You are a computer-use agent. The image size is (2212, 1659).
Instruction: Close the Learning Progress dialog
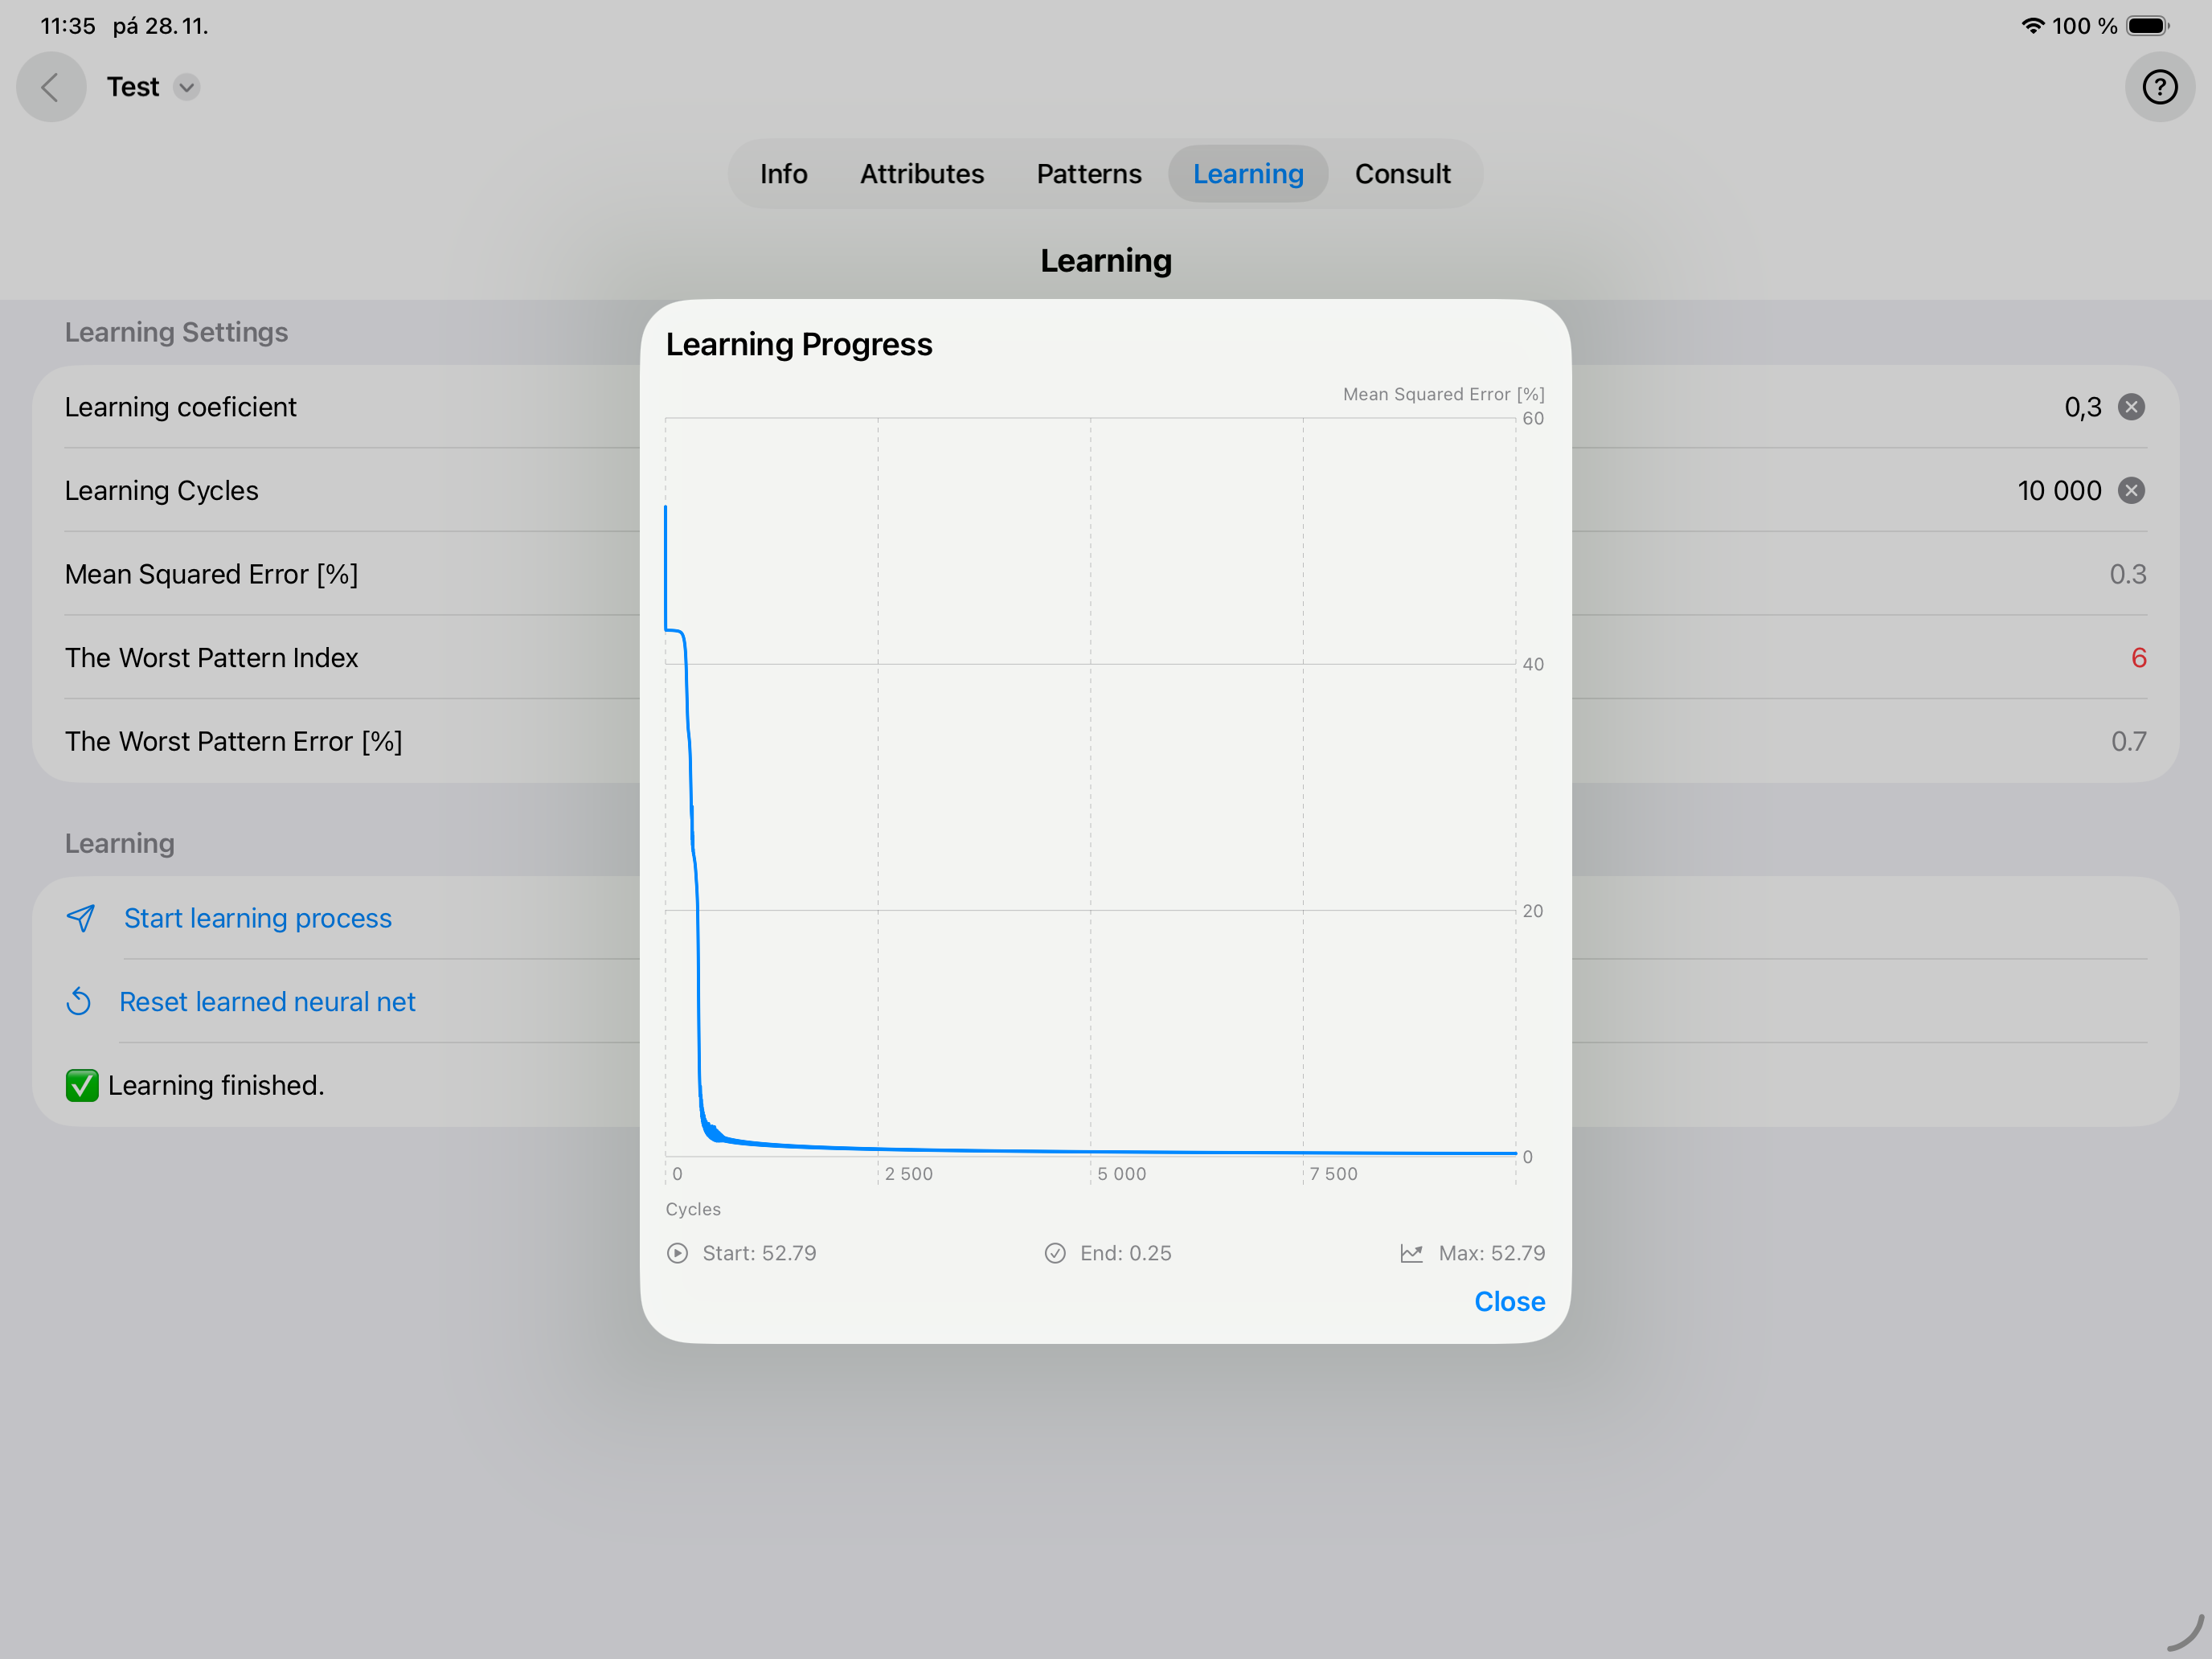[1509, 1302]
